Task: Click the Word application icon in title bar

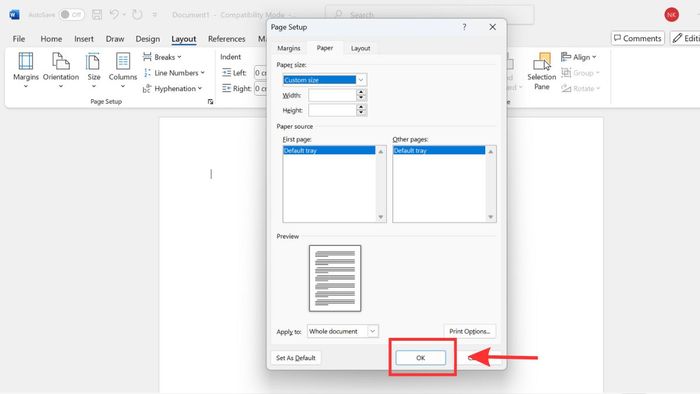Action: [14, 15]
